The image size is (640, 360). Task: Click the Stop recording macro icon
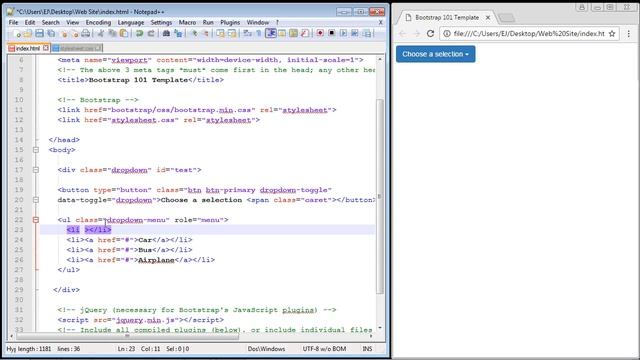click(x=331, y=33)
